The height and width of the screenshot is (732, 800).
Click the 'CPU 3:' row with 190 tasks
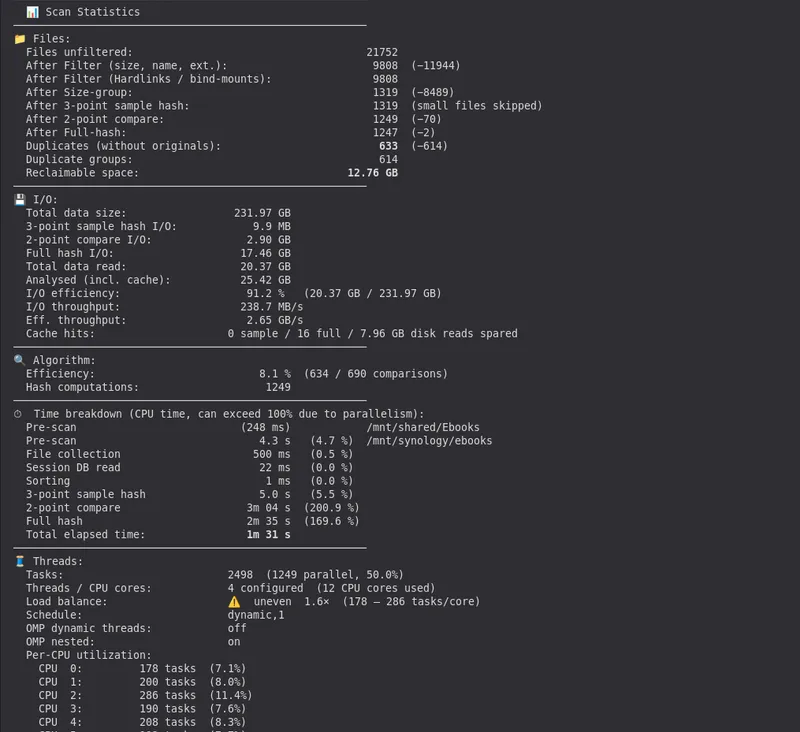pyautogui.click(x=142, y=709)
